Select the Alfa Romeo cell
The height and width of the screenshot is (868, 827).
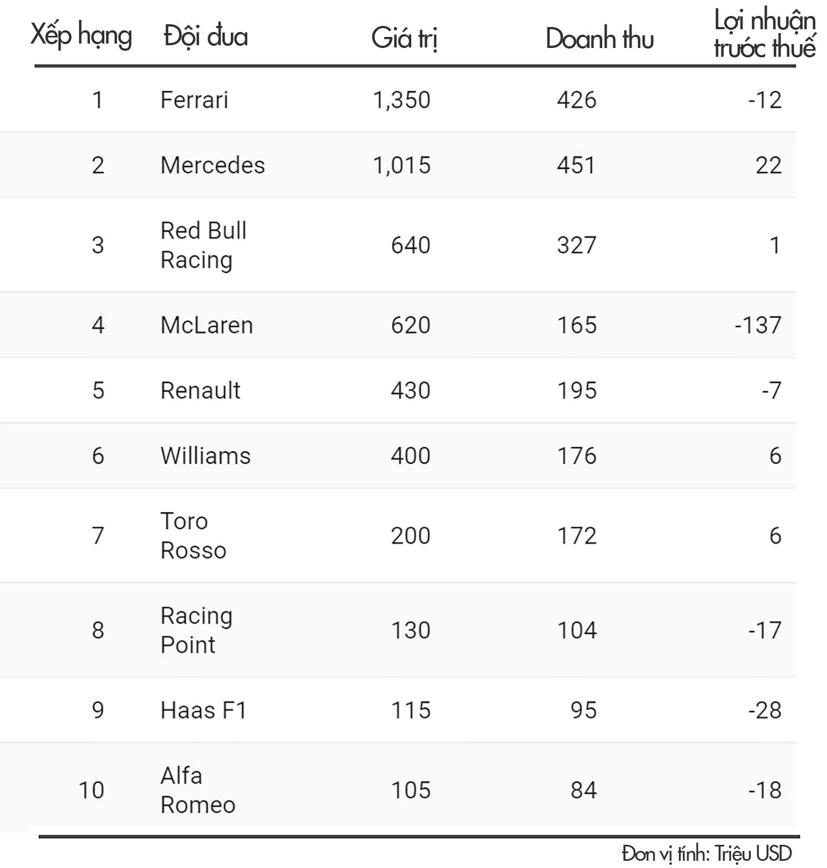[198, 790]
